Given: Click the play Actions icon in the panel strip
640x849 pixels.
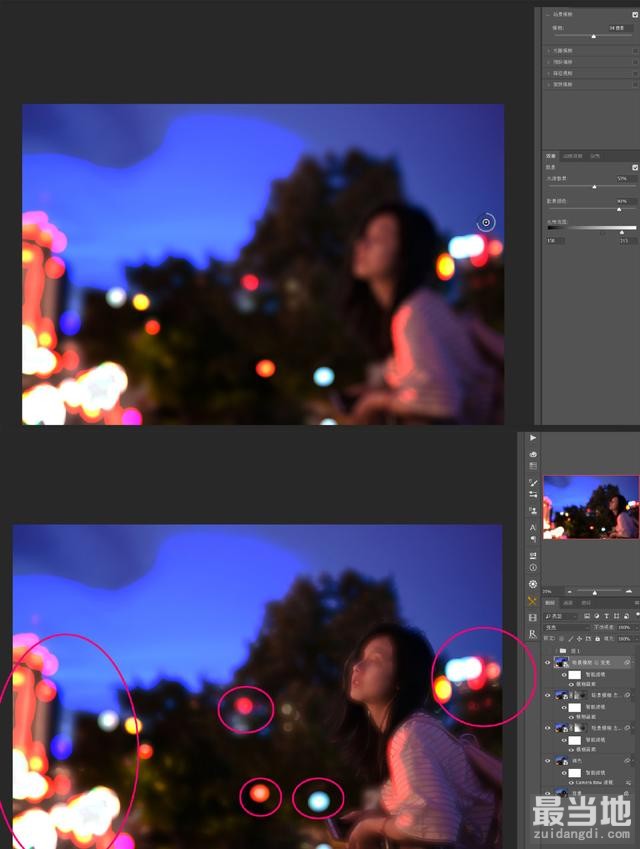Looking at the screenshot, I should [x=533, y=438].
